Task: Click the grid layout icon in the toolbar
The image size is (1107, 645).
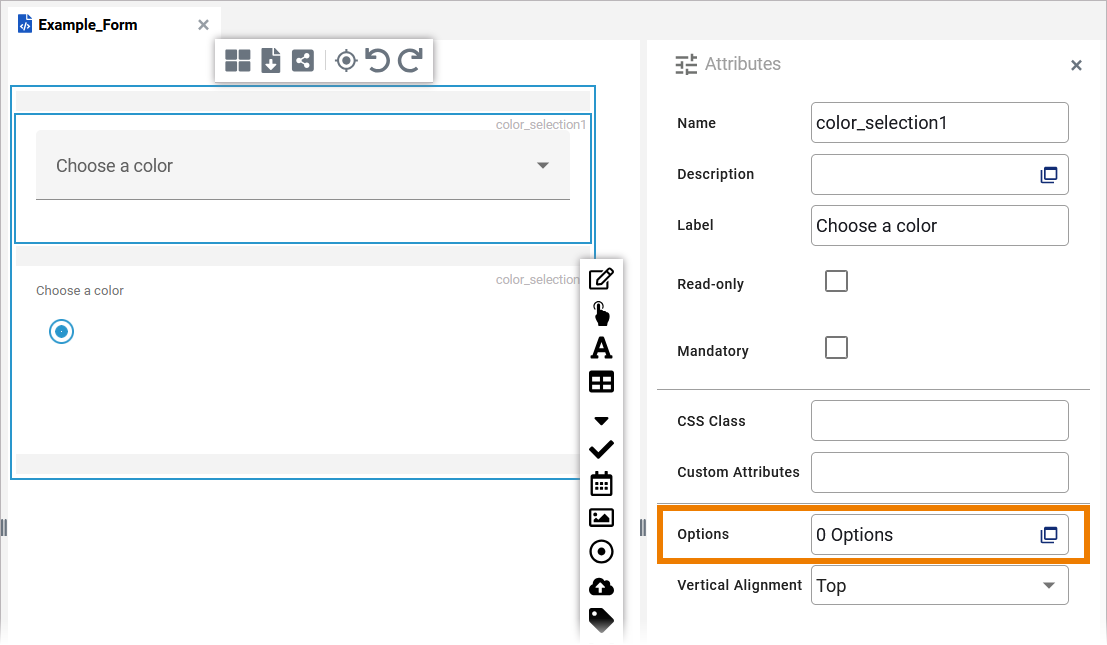Action: pyautogui.click(x=238, y=61)
